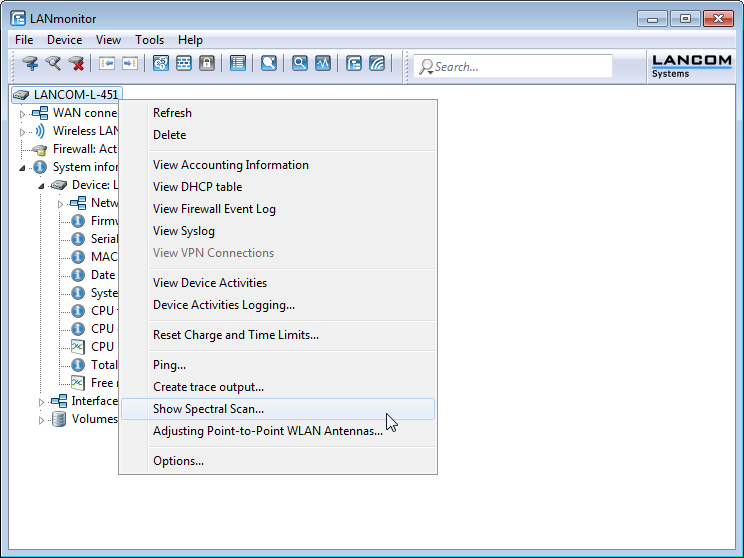
Task: Collapse the System information tree node
Action: click(x=22, y=168)
